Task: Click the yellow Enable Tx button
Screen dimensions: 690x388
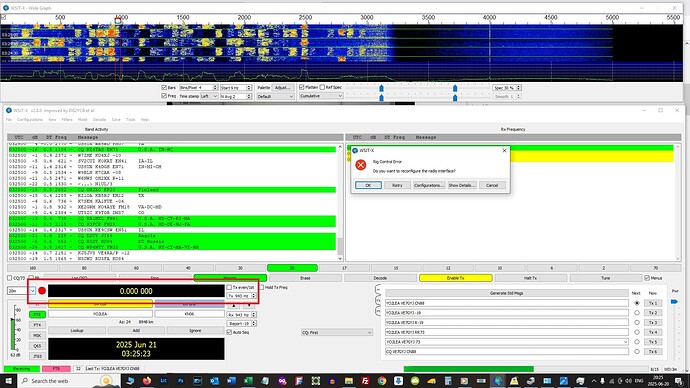Action: point(455,278)
